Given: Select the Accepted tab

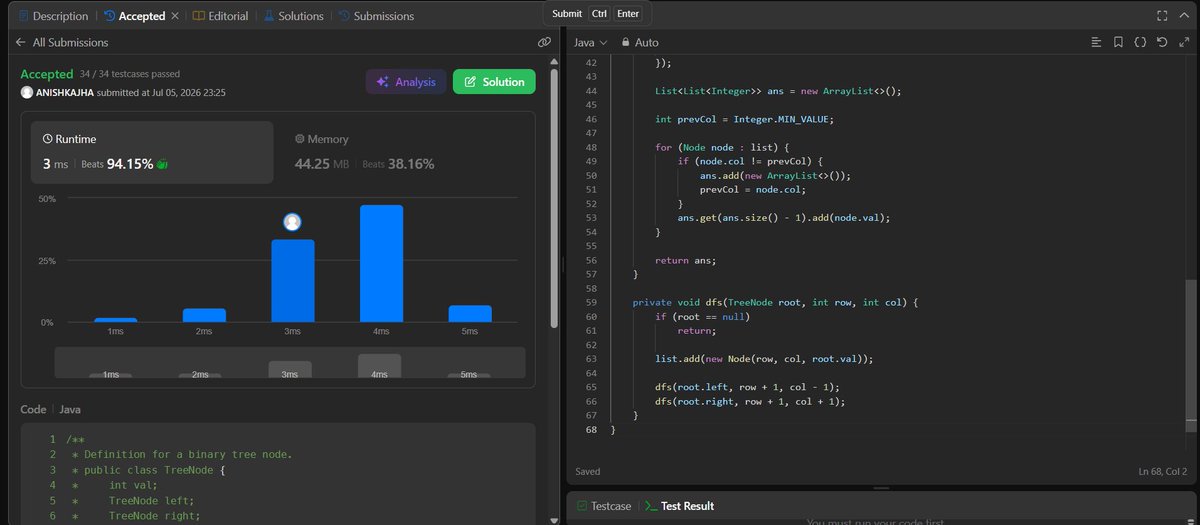Looking at the screenshot, I should click(x=134, y=16).
